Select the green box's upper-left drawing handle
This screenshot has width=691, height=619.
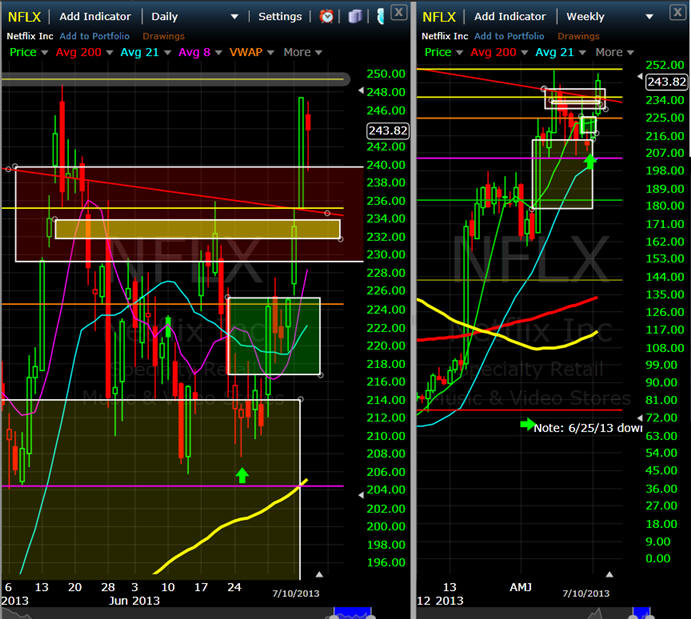click(228, 297)
